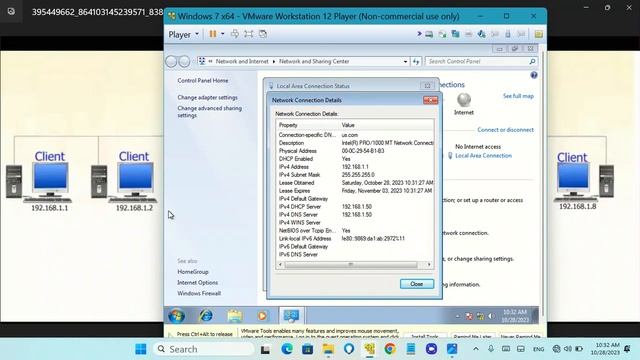Select the Physical Address row
Viewport: 640px width, 360px height.
355,151
